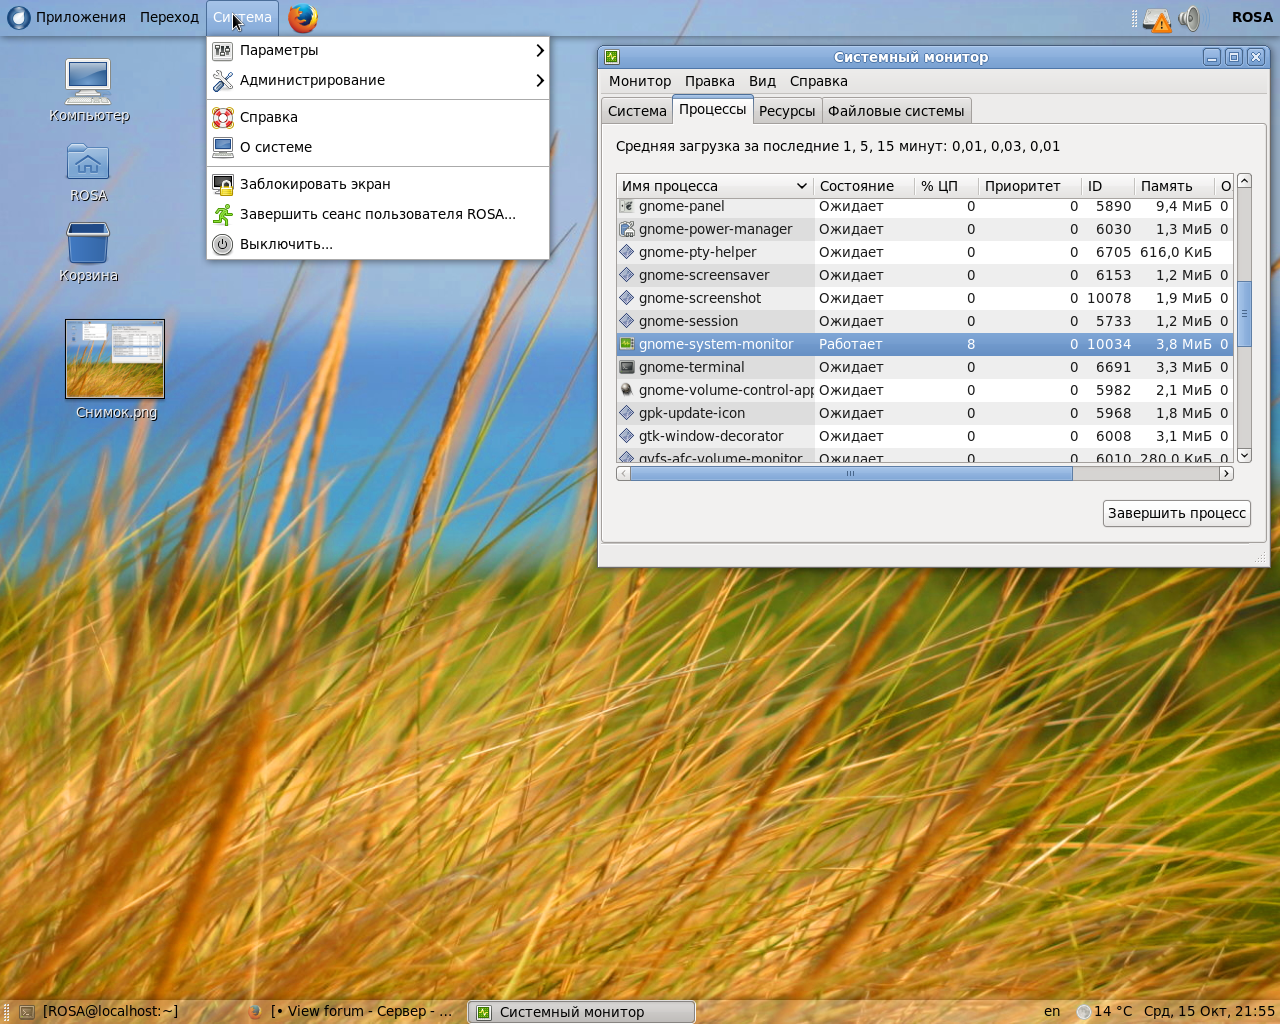
Task: Open the ROSA home folder icon
Action: [x=88, y=163]
